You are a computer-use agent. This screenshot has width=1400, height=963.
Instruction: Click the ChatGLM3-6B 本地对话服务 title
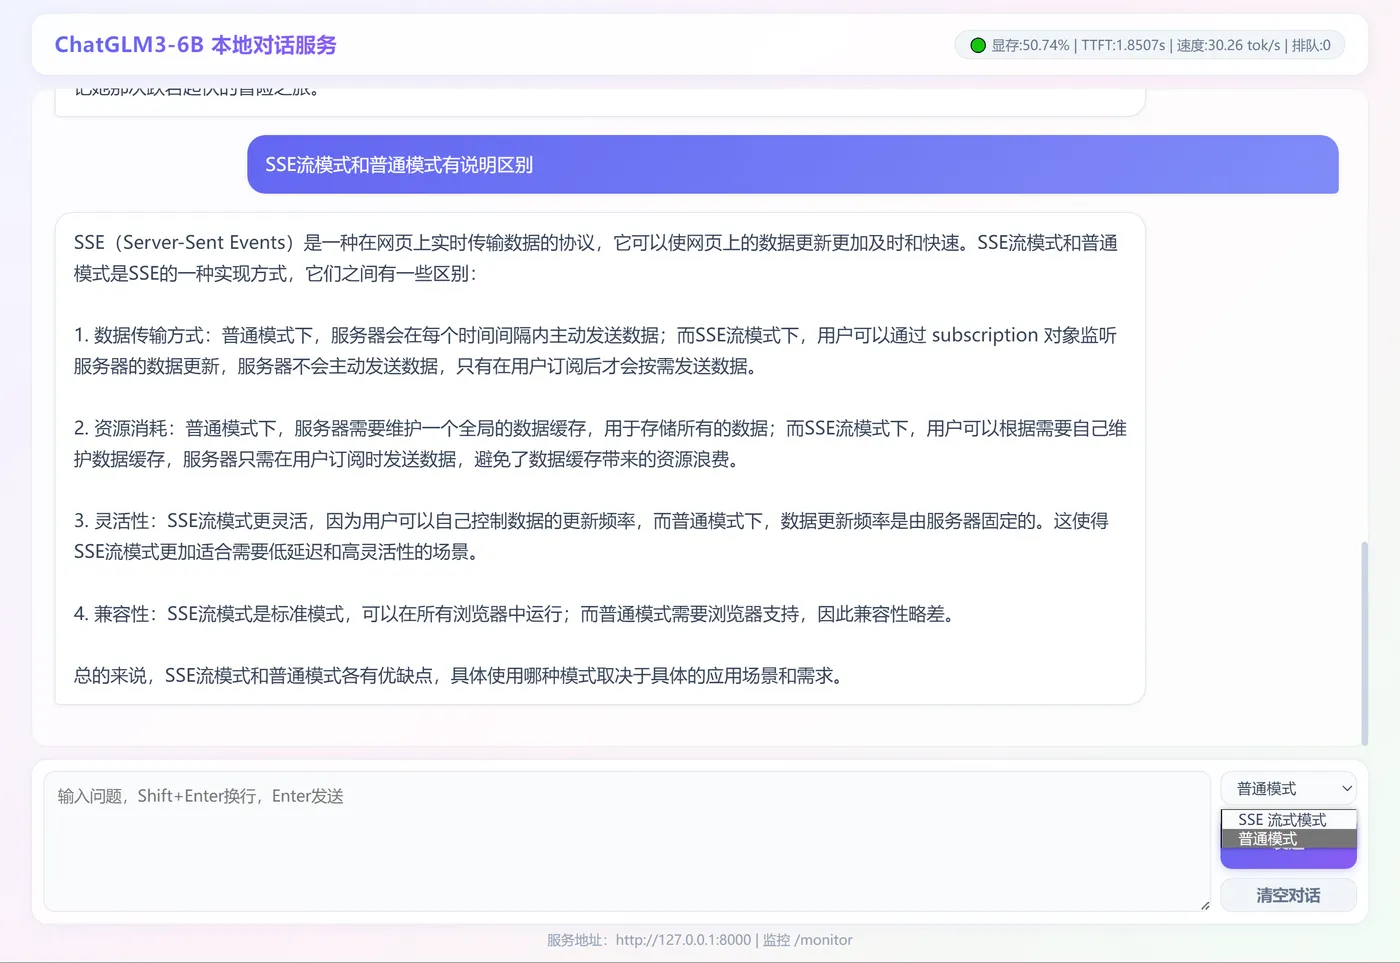[195, 45]
